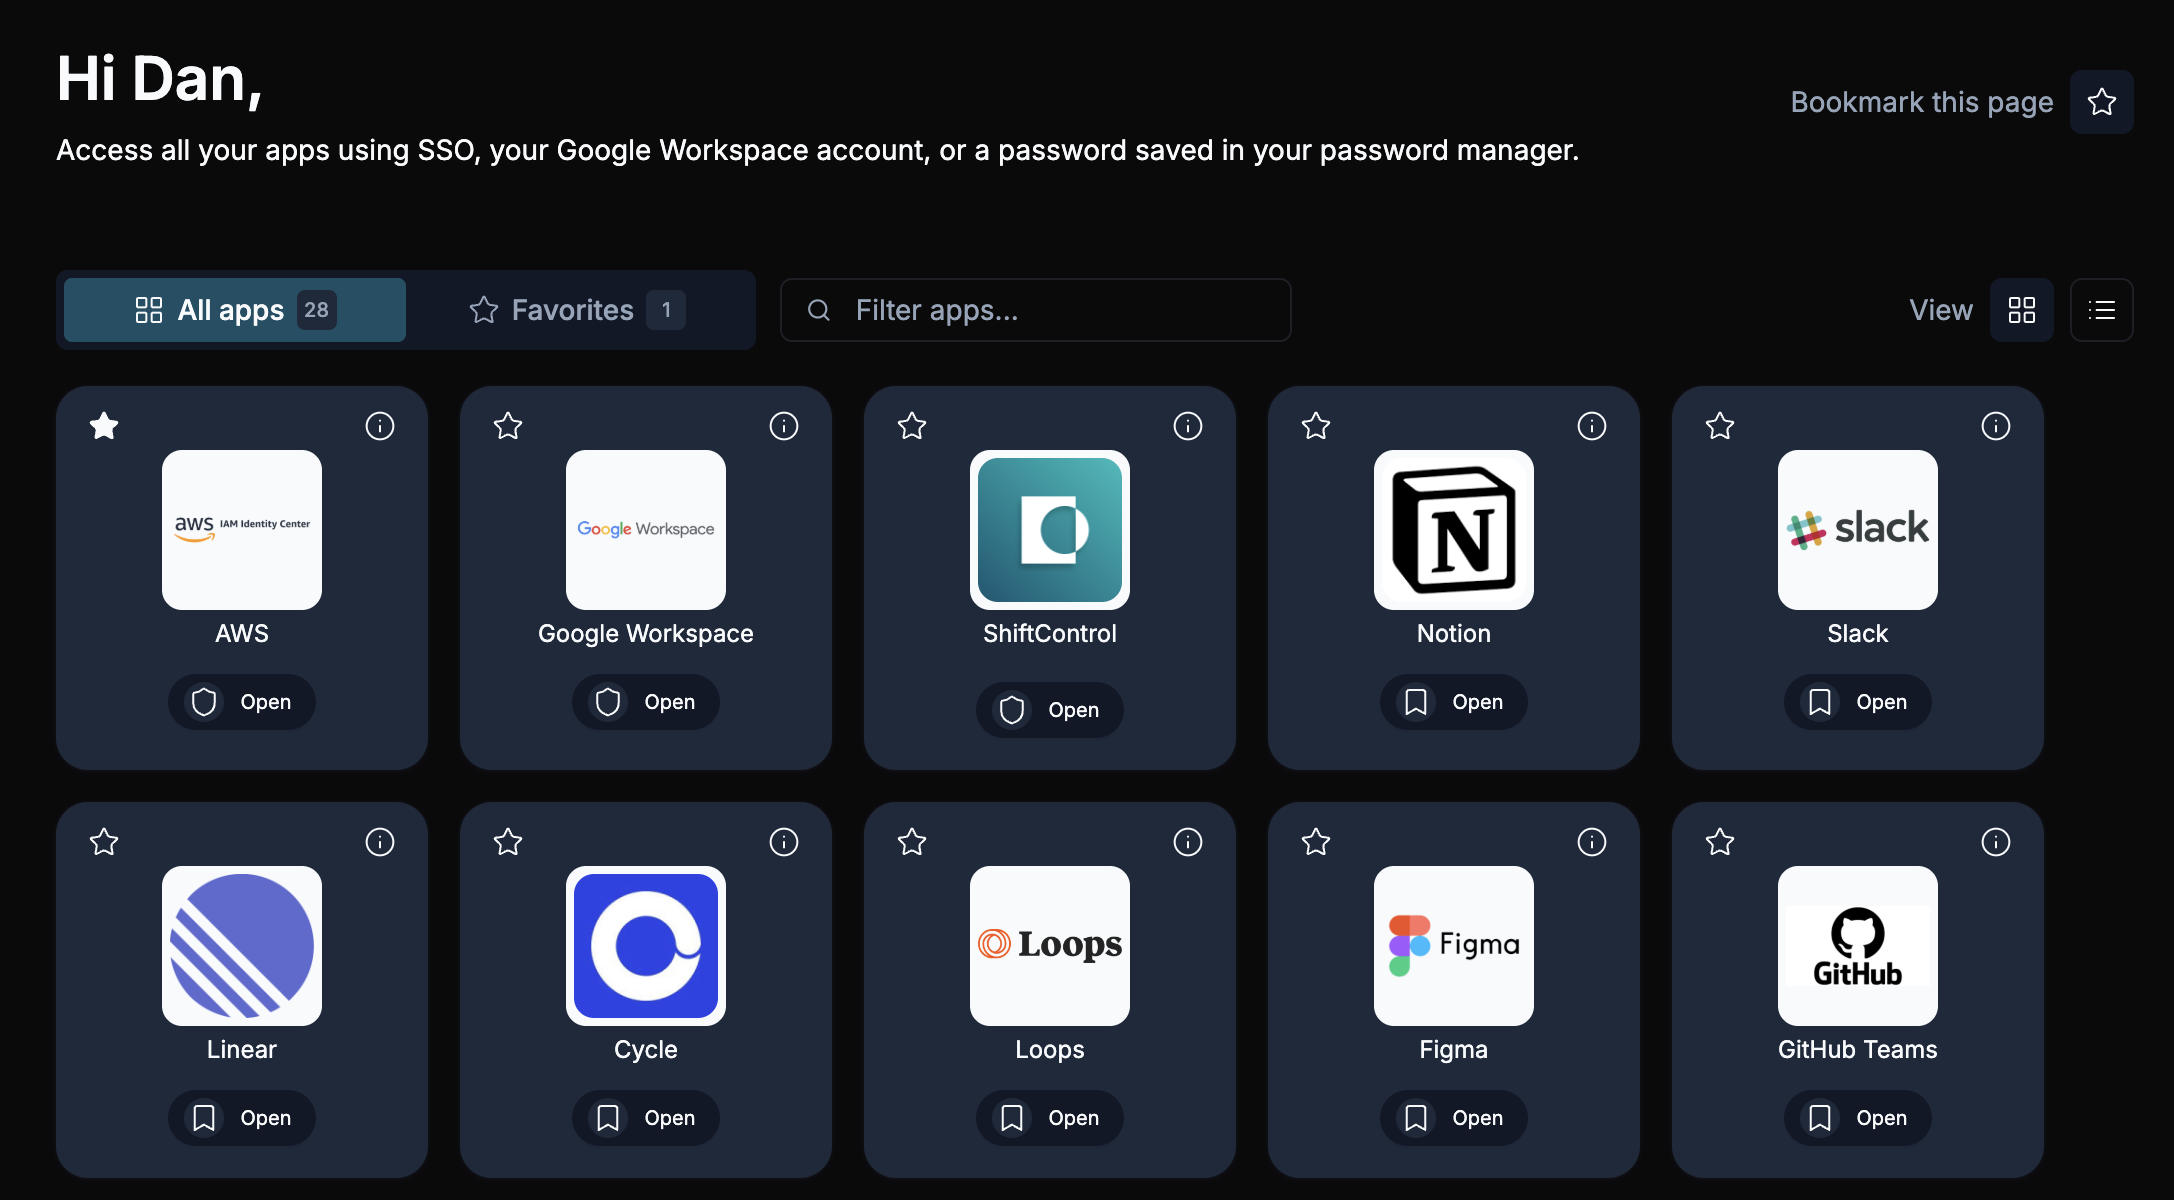The width and height of the screenshot is (2174, 1200).
Task: Switch to the Favorites tab
Action: point(577,310)
